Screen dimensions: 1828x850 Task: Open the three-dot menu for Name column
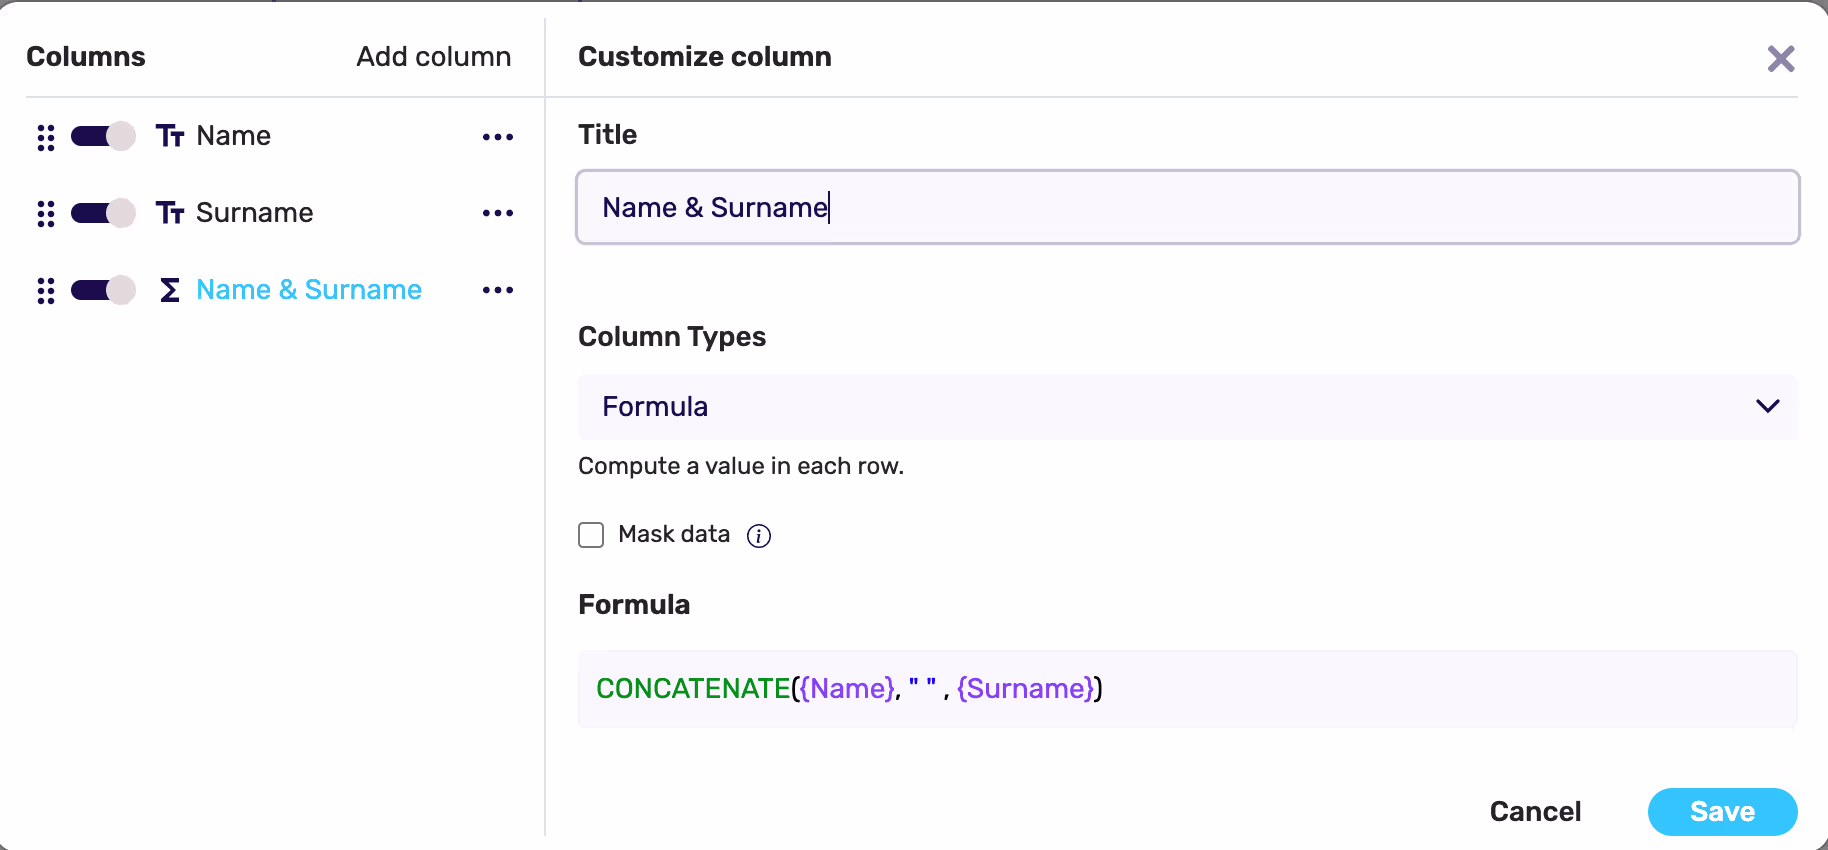click(x=498, y=137)
